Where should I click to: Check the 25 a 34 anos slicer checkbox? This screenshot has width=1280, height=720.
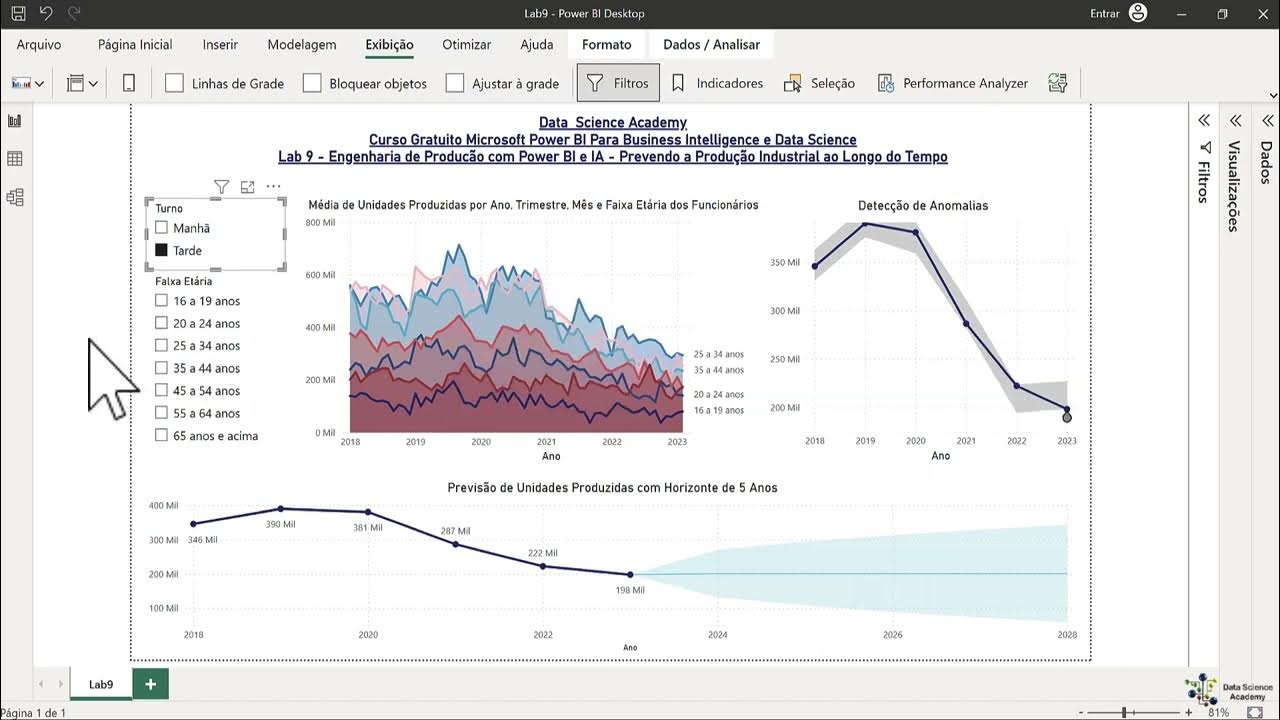[x=161, y=345]
